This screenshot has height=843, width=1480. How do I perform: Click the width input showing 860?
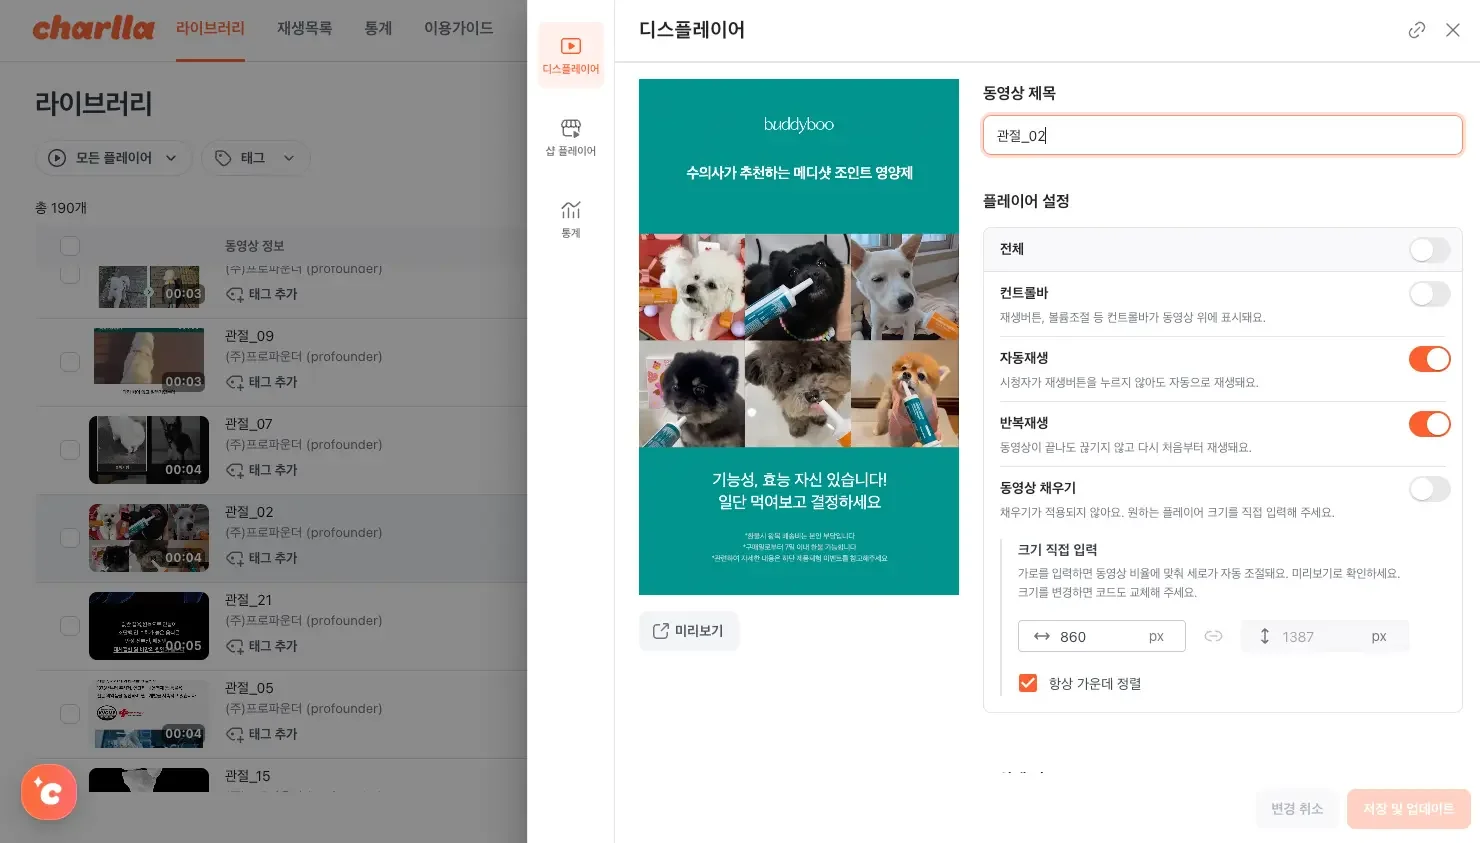click(x=1100, y=636)
